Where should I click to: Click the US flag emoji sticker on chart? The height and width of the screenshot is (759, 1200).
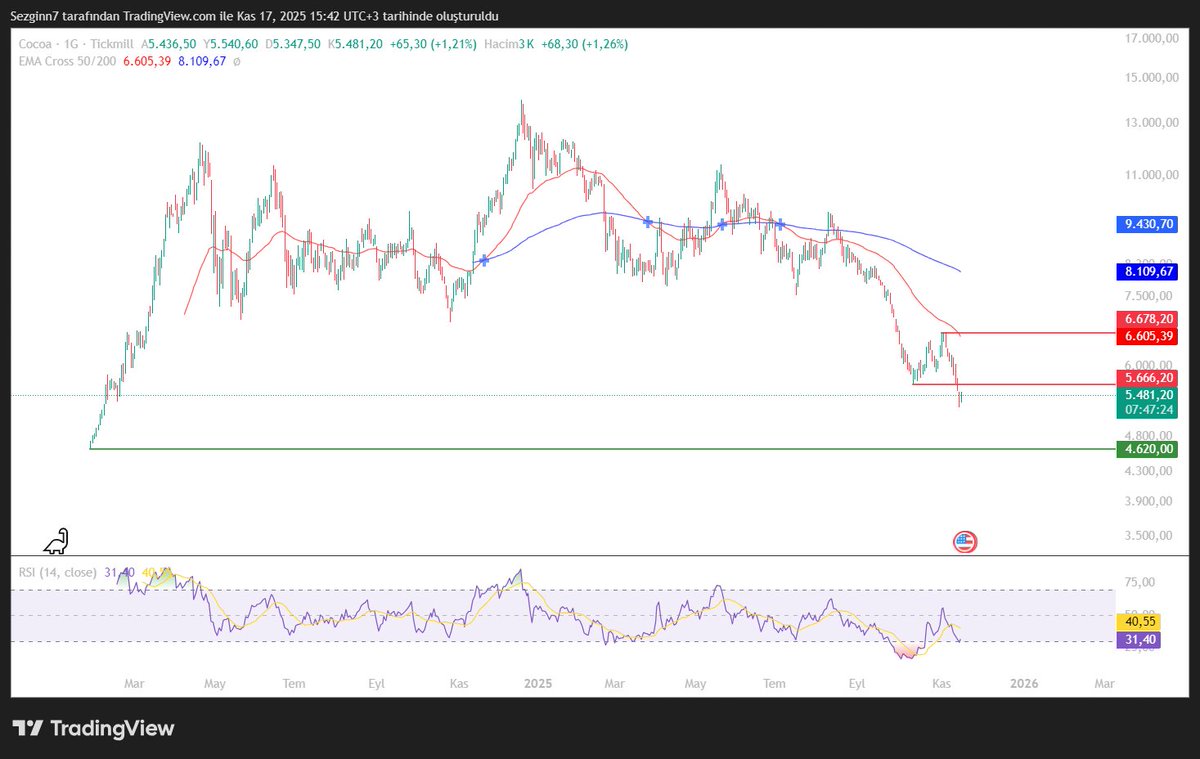965,540
